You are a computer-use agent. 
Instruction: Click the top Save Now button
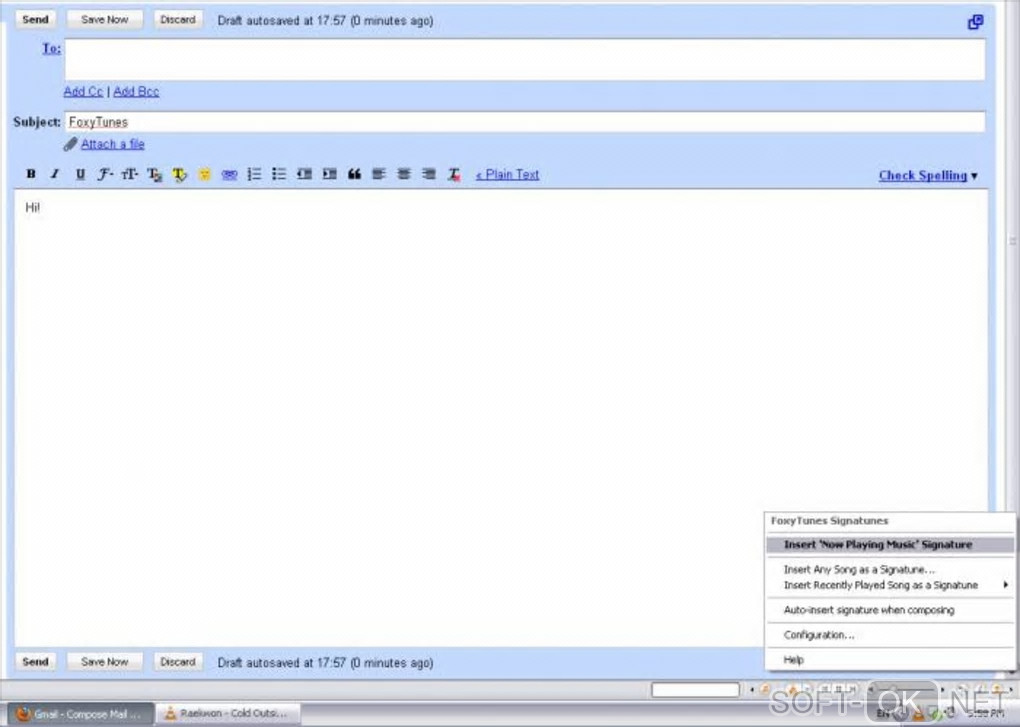pyautogui.click(x=105, y=20)
